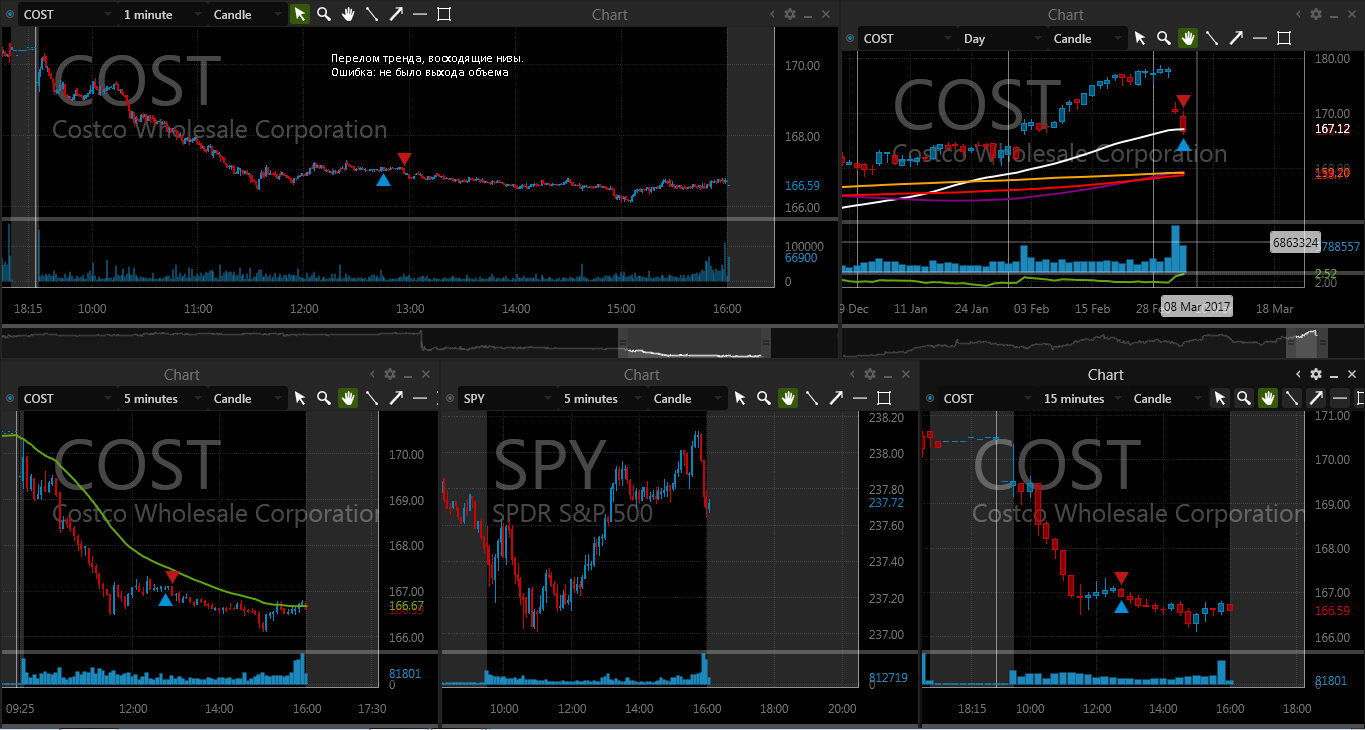This screenshot has width=1365, height=730.
Task: Click the Chart title of the COST 15 minutes panel
Action: 1106,374
